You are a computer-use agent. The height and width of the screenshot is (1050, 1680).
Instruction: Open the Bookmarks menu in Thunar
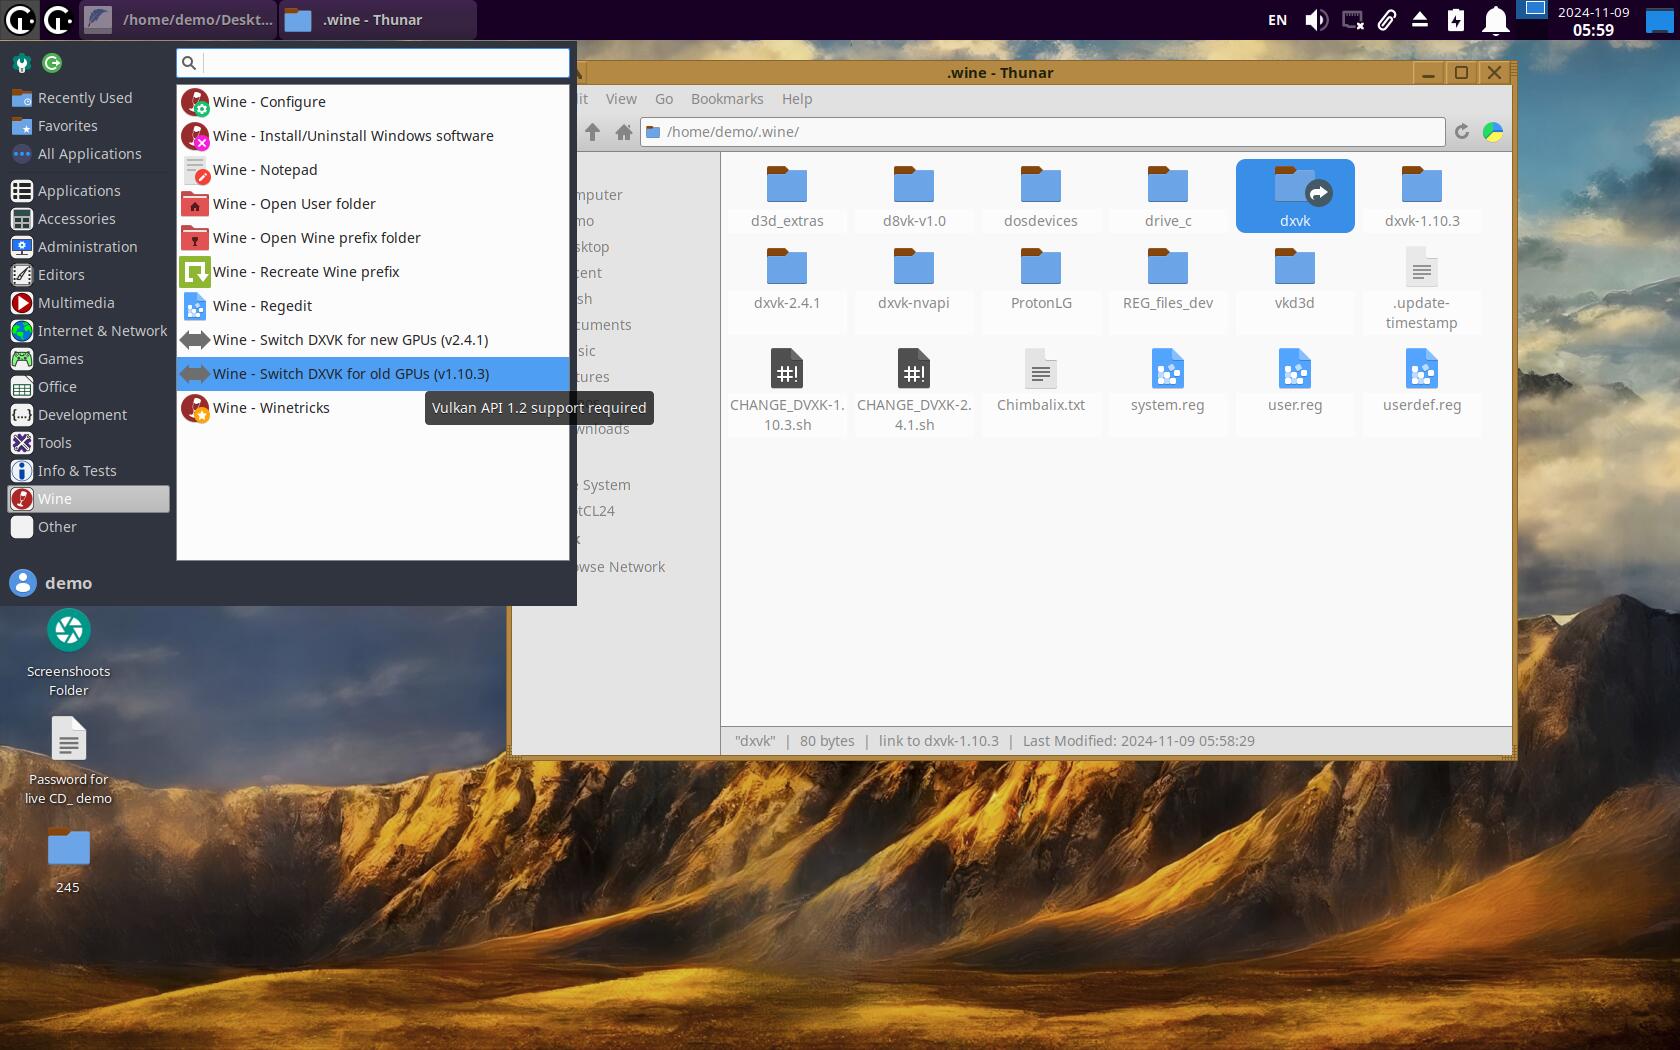pyautogui.click(x=727, y=99)
